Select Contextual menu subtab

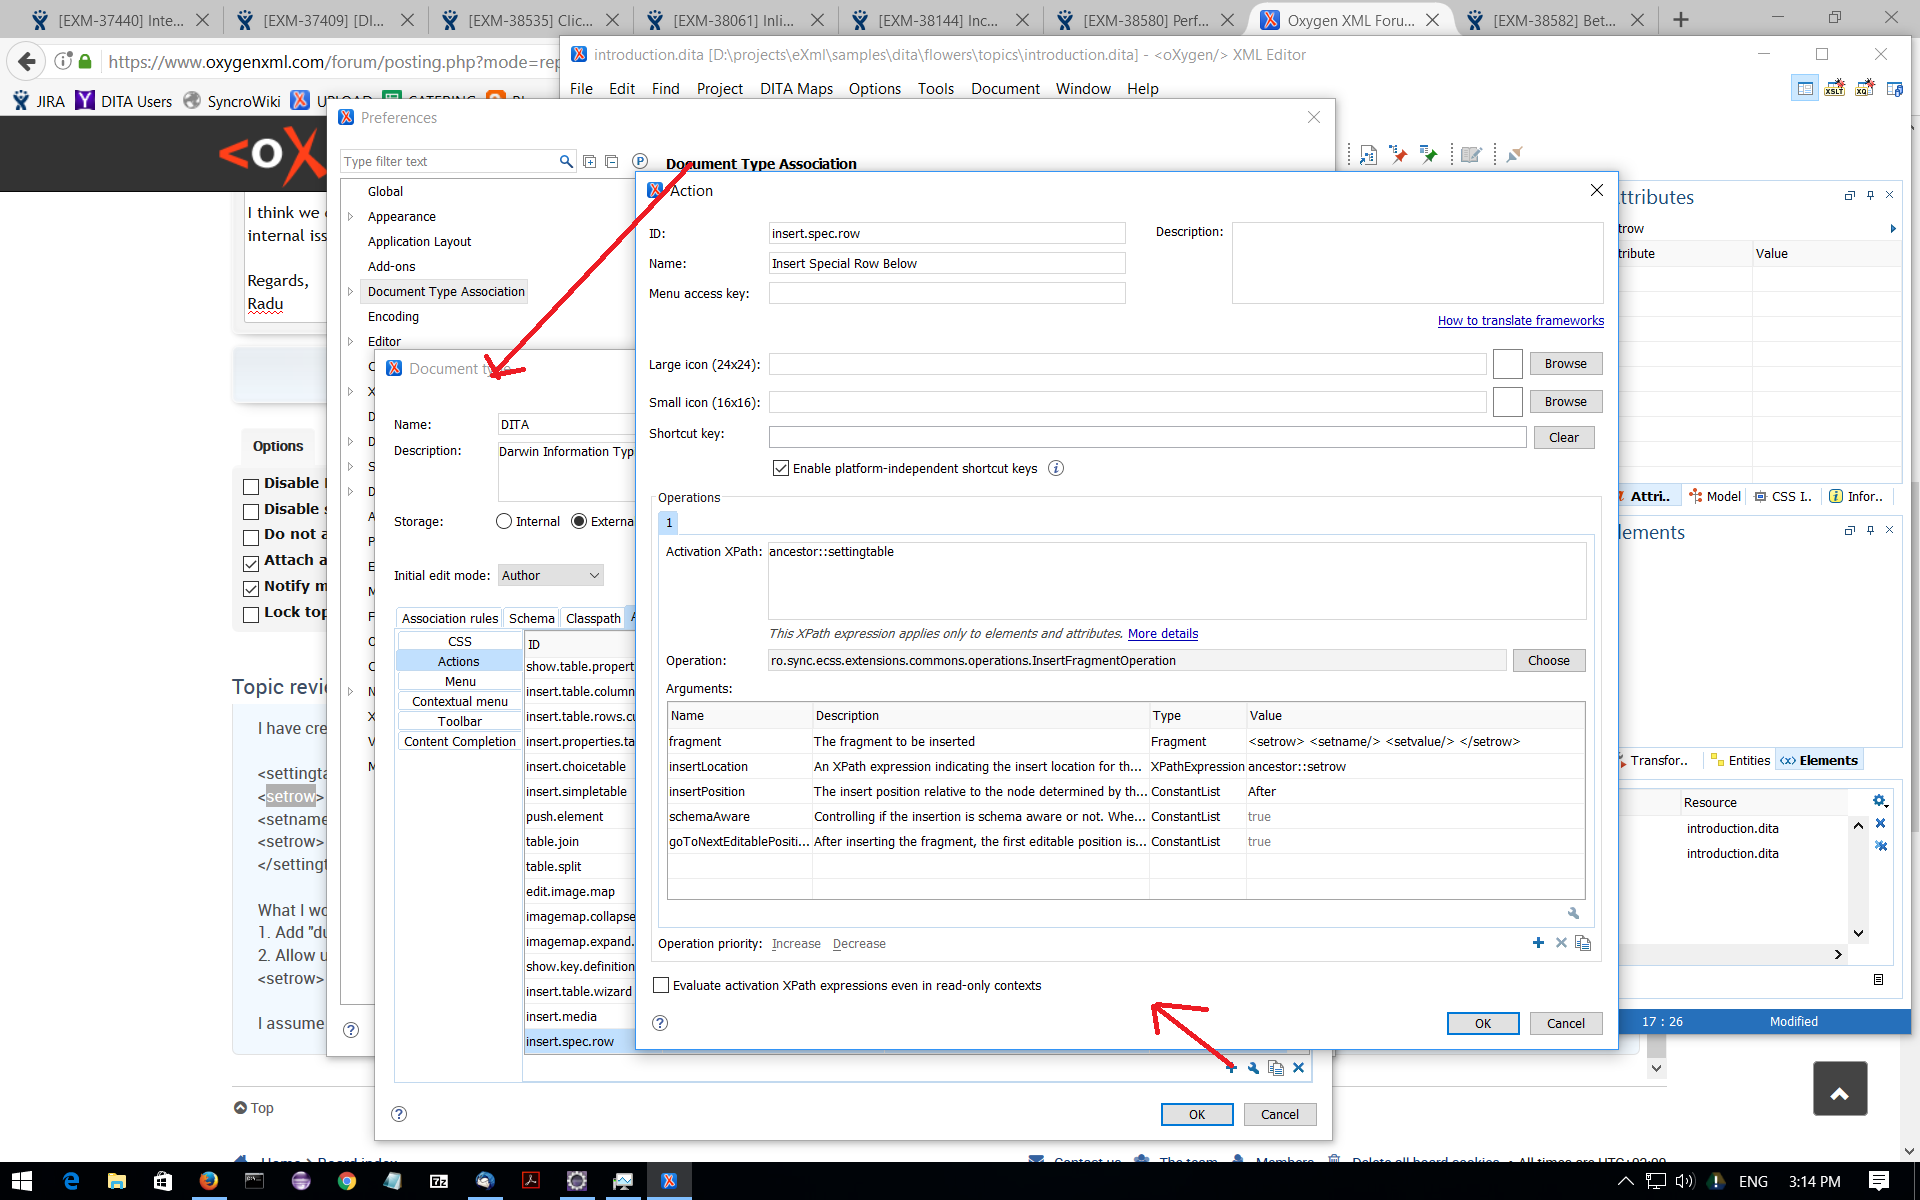click(460, 701)
